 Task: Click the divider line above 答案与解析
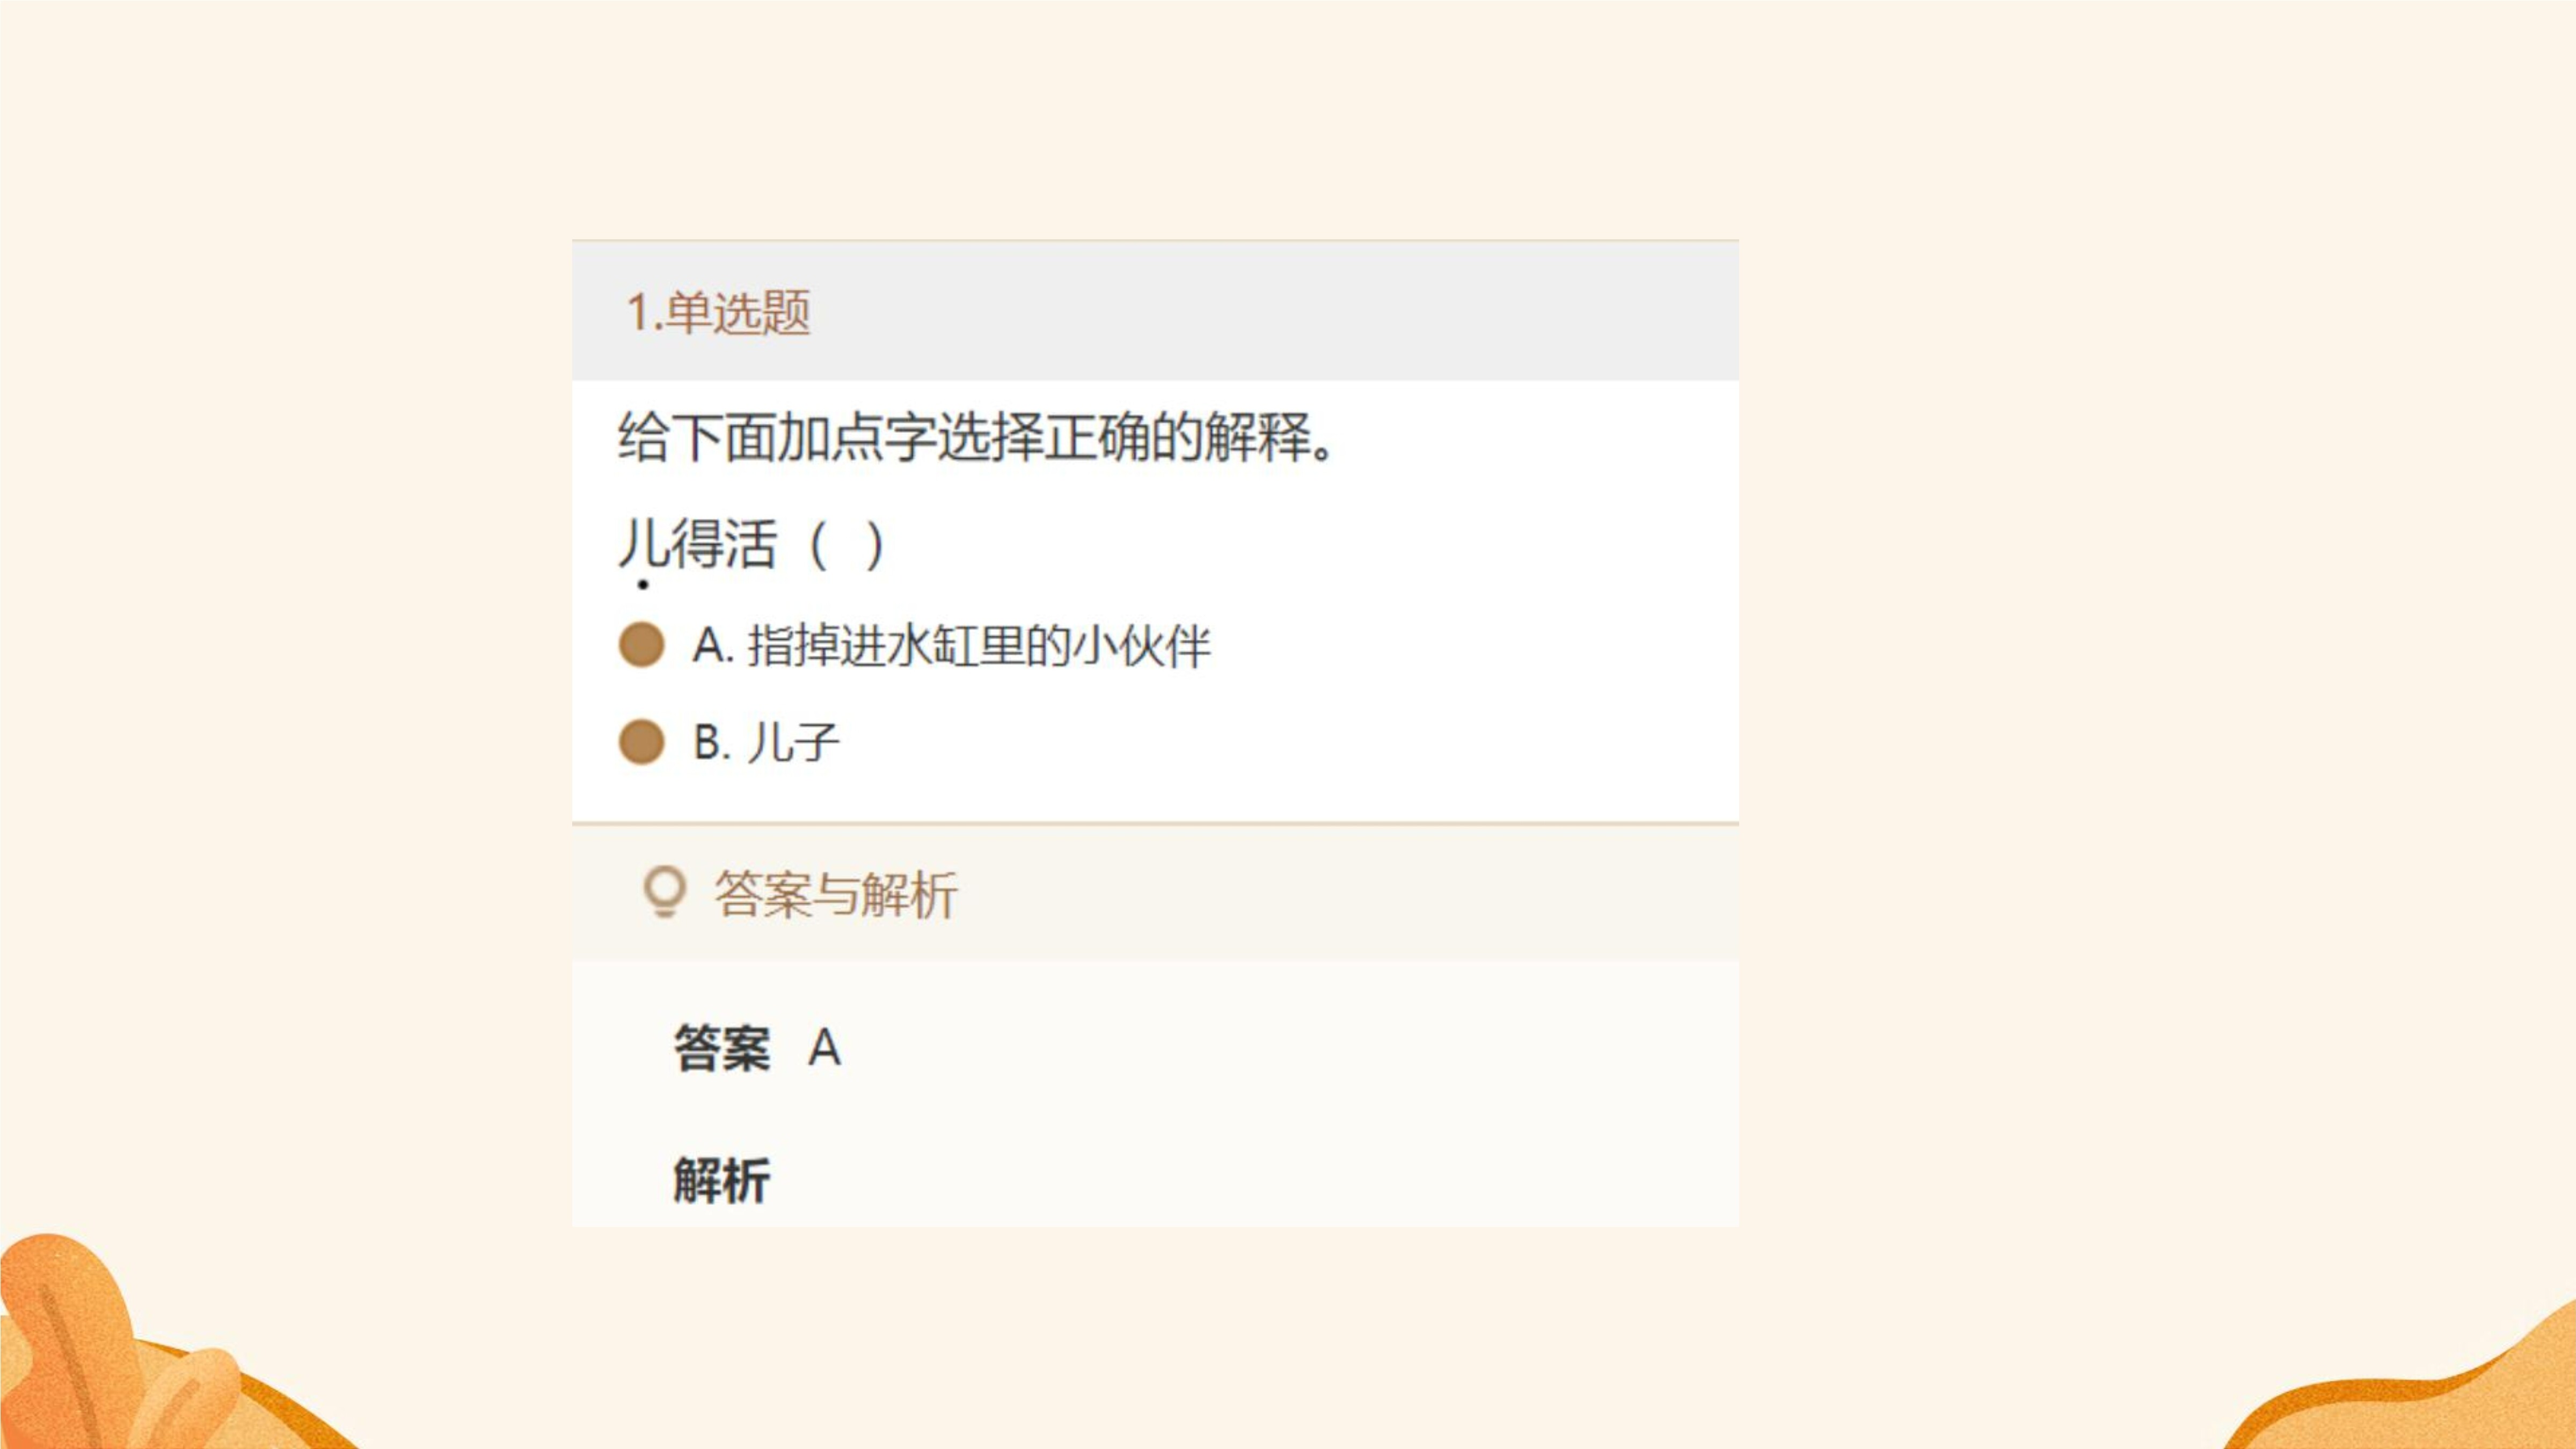[x=1155, y=824]
